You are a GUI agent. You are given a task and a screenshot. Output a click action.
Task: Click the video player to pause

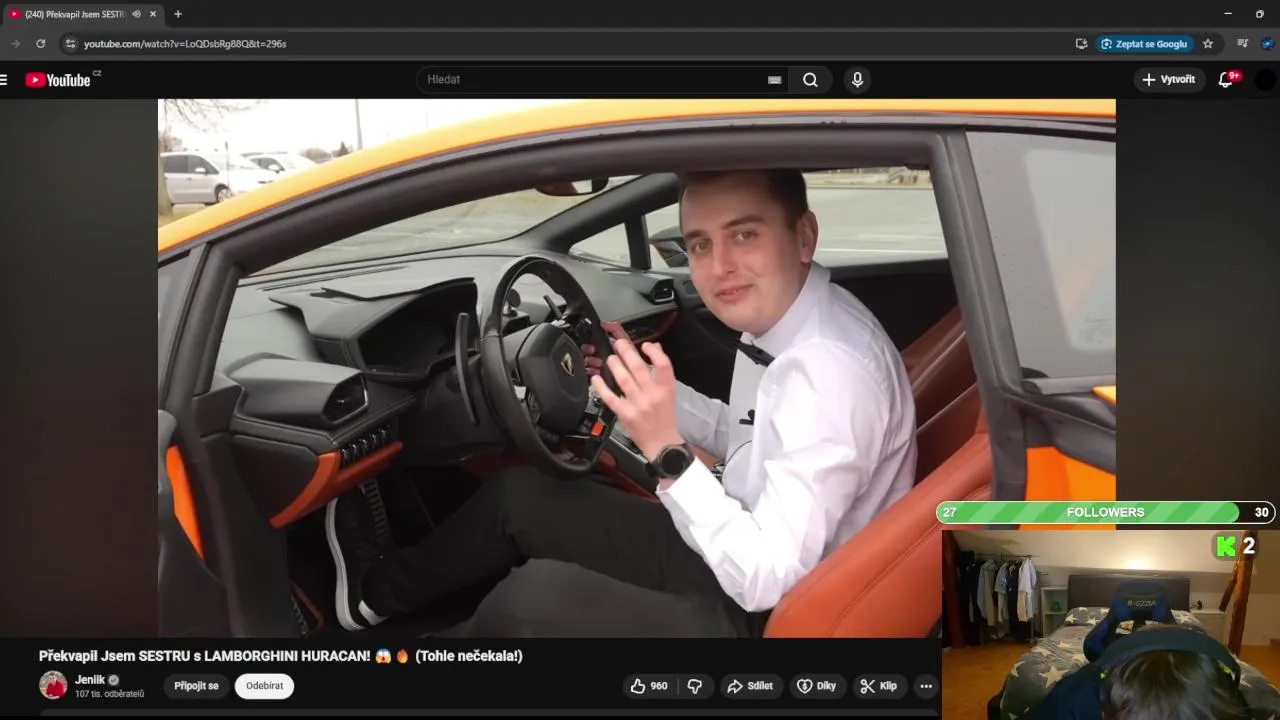[636, 368]
